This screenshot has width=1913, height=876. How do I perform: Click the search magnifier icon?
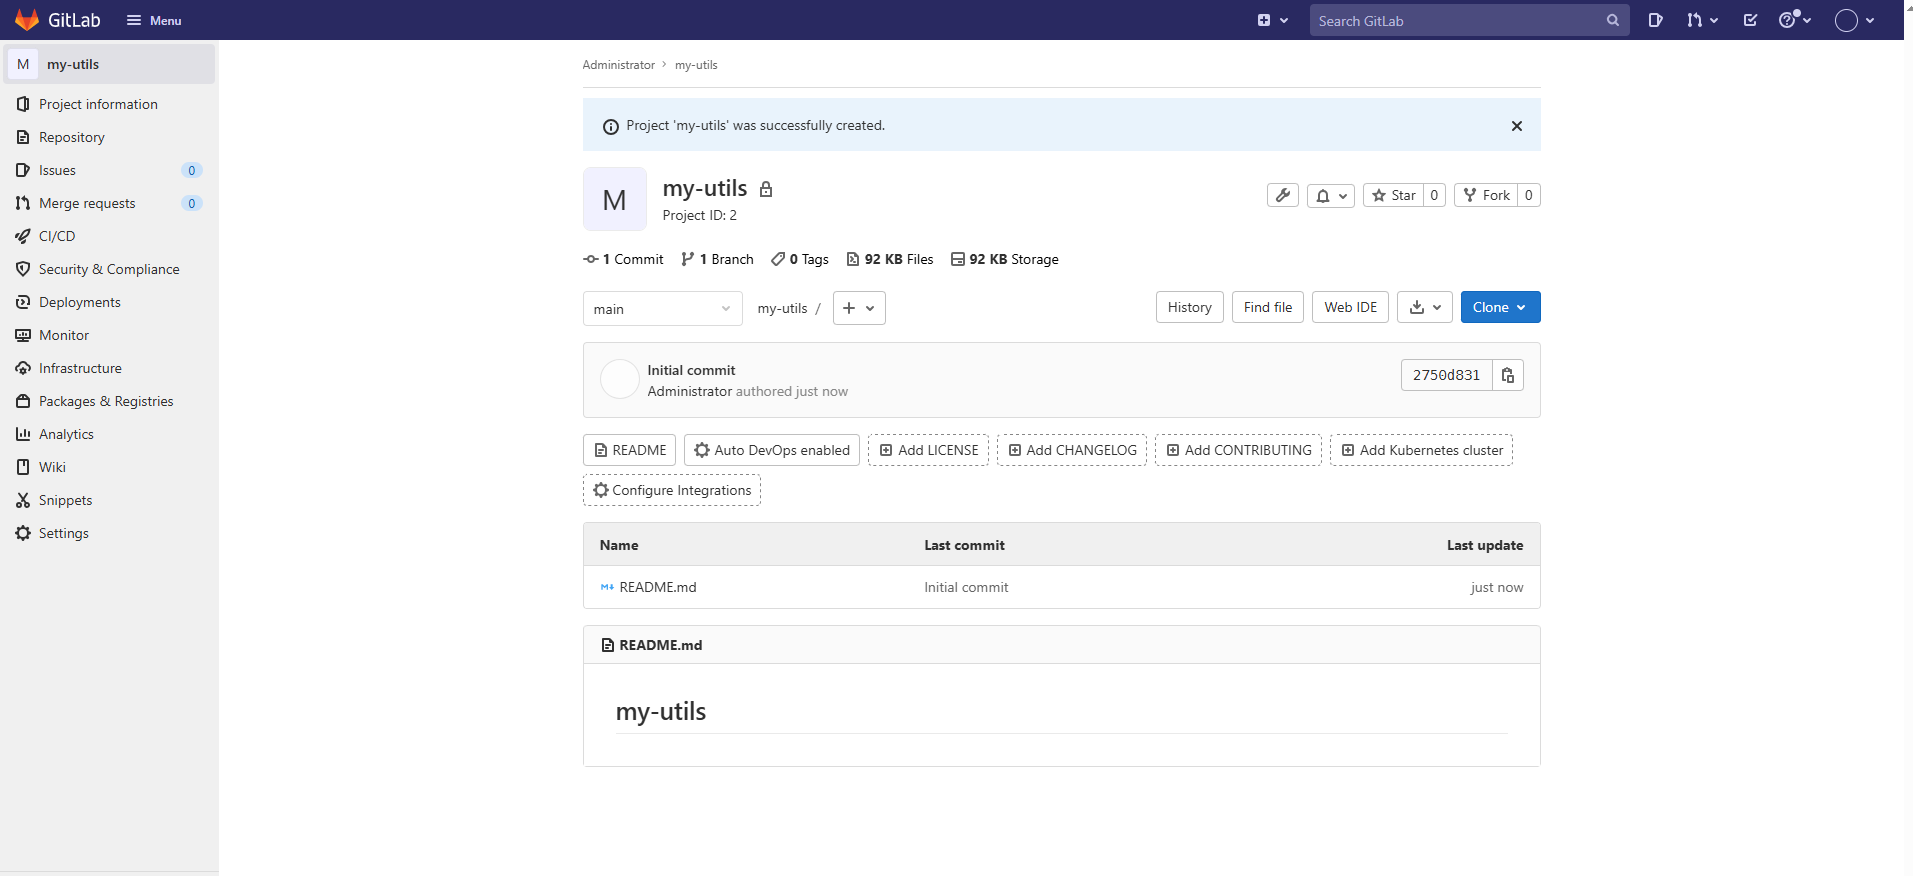(1612, 20)
